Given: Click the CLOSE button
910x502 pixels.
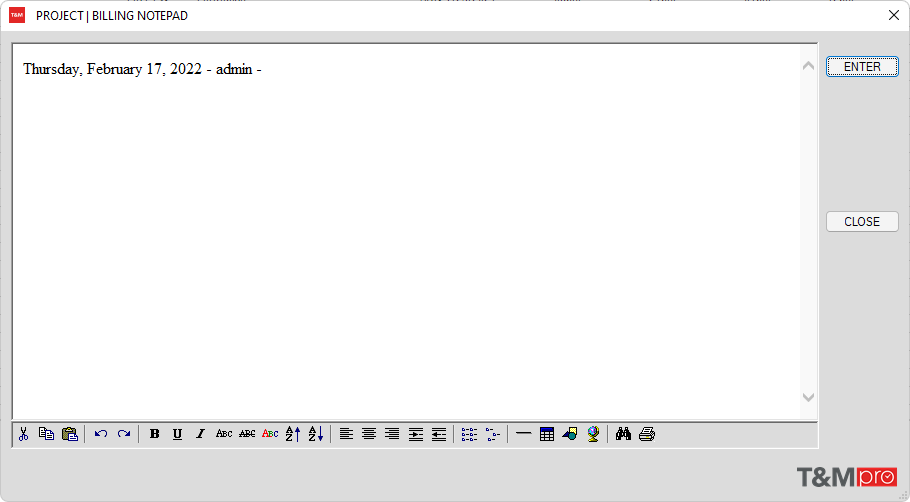Looking at the screenshot, I should 862,222.
